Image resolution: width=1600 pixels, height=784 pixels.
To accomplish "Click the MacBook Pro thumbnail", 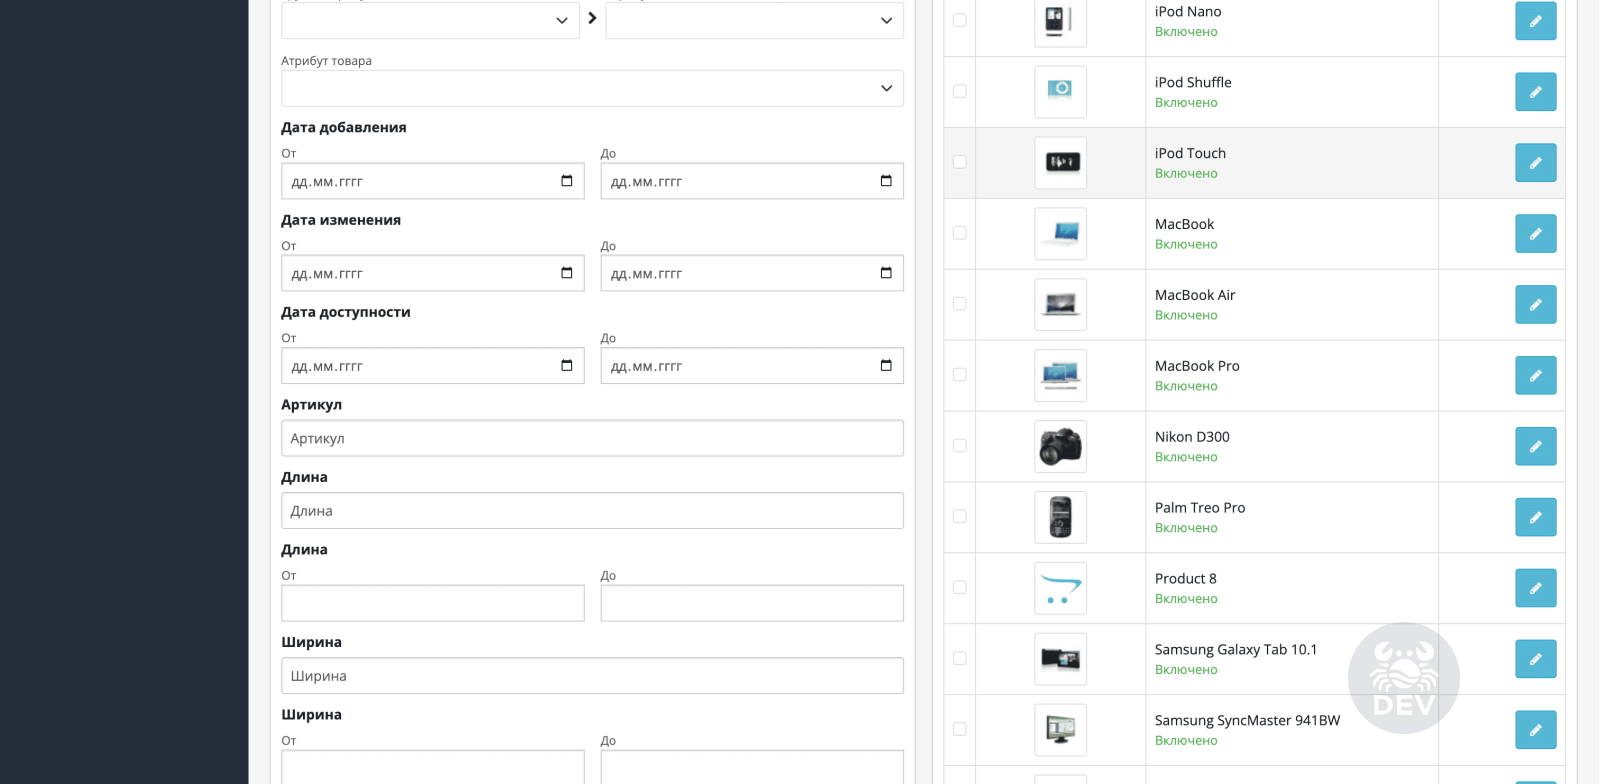I will click(1060, 376).
